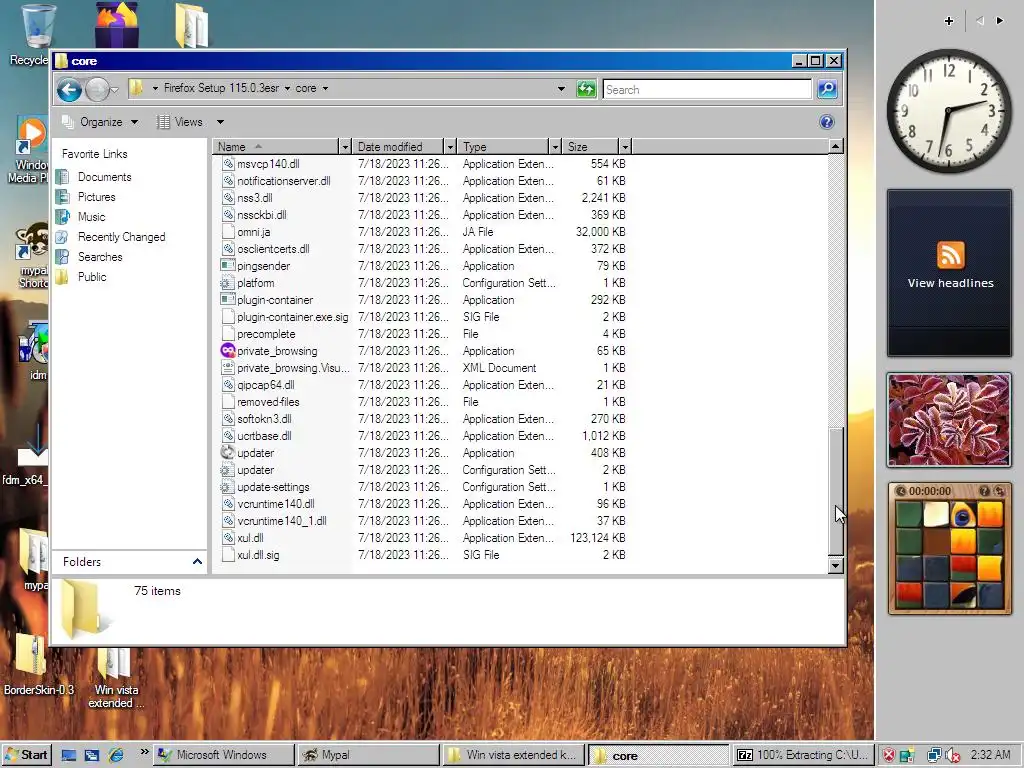Go to next sidebar gadgets page

(x=1000, y=21)
